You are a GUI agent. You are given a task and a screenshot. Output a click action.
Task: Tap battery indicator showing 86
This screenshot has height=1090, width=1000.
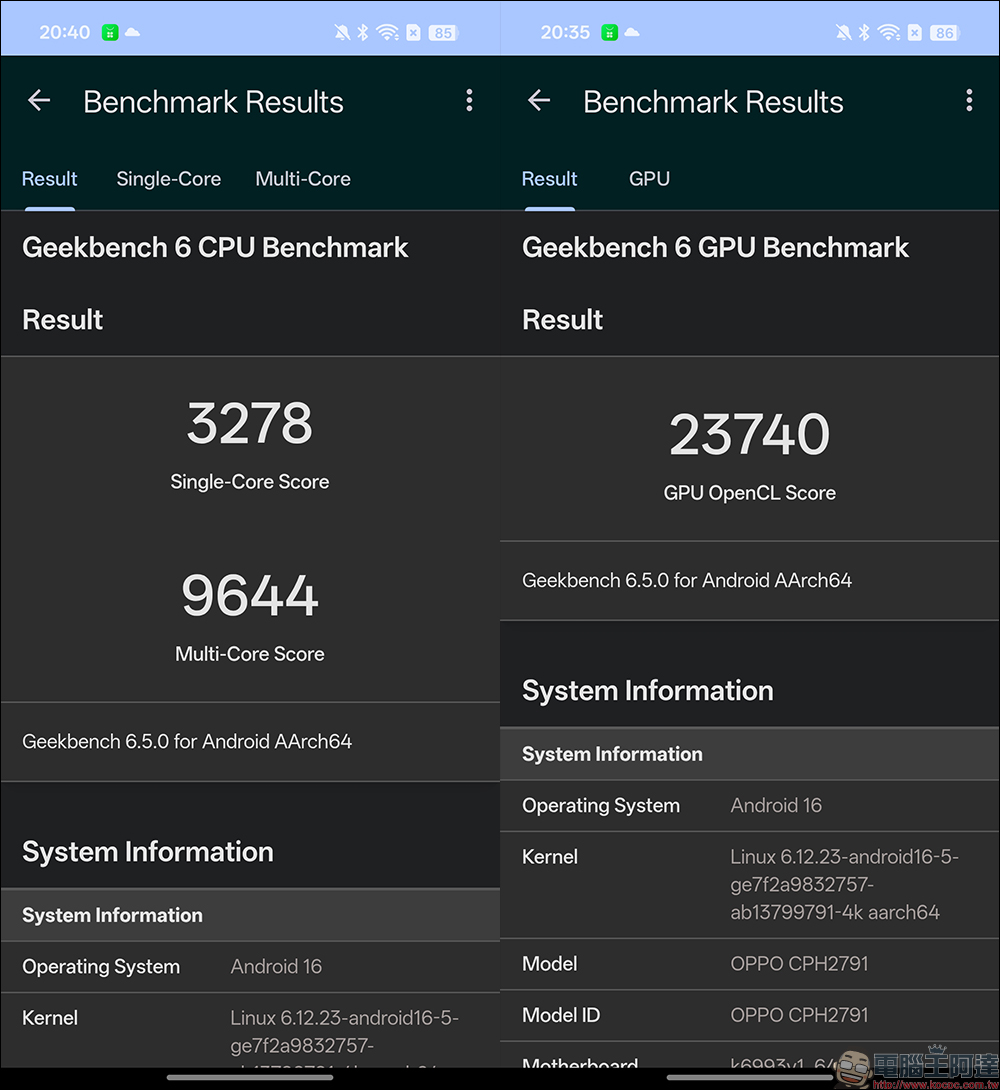pyautogui.click(x=943, y=33)
